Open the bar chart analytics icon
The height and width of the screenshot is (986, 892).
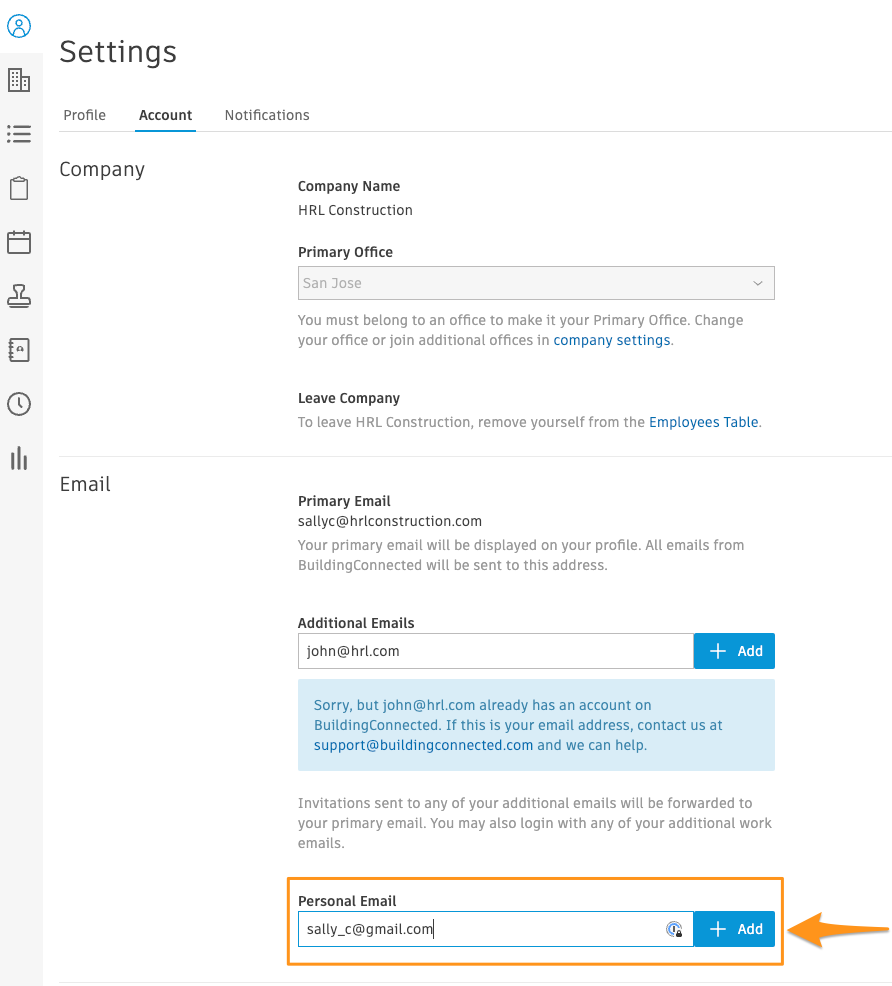[x=19, y=458]
